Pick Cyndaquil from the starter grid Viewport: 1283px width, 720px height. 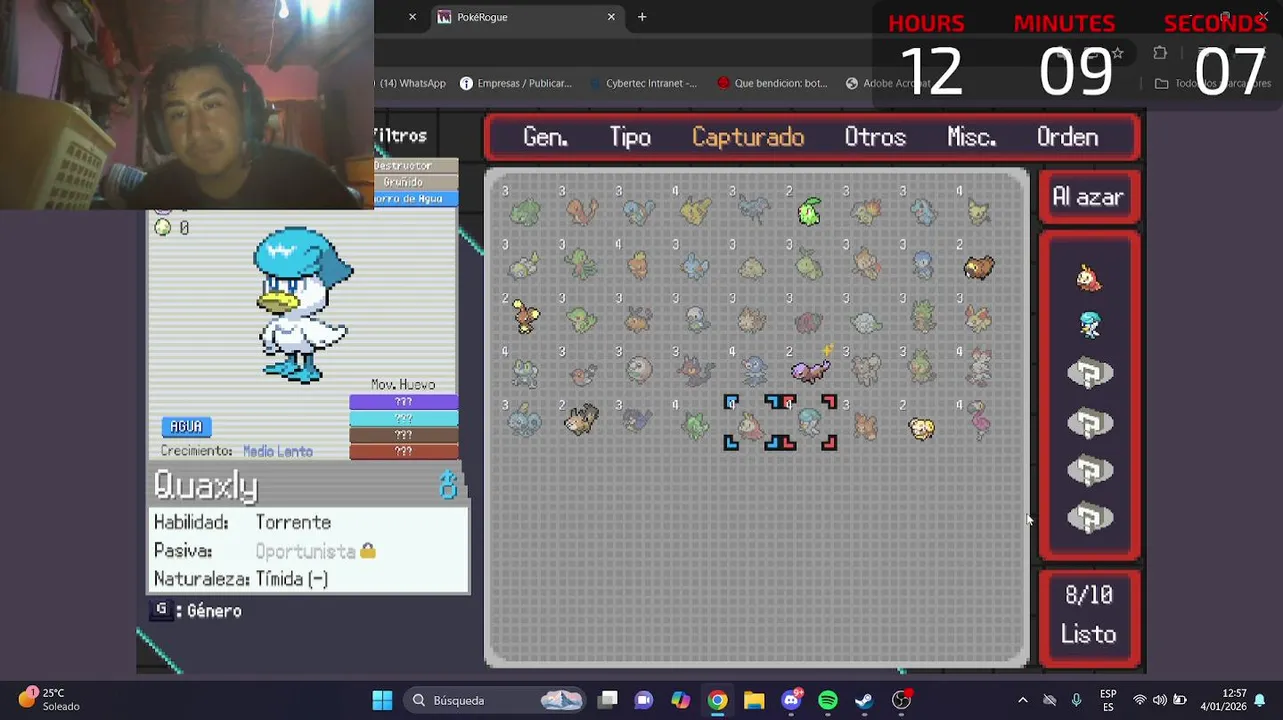coord(866,211)
